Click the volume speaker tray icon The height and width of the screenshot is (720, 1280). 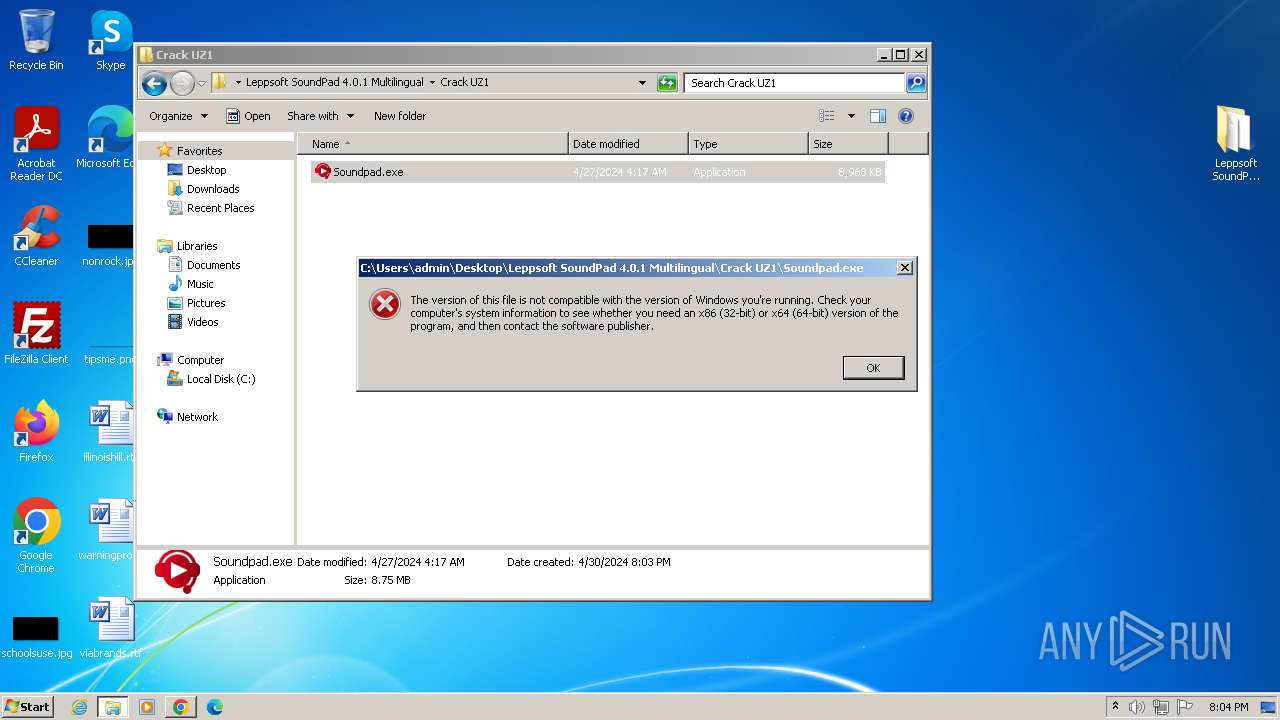(1137, 707)
